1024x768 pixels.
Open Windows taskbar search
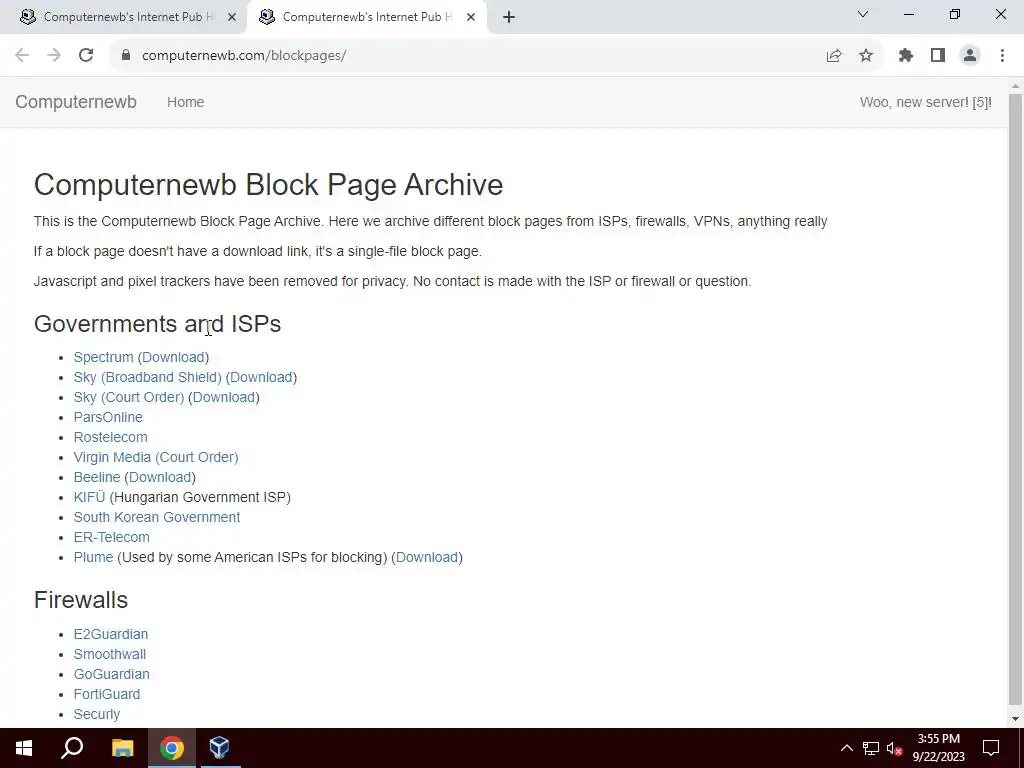tap(72, 748)
